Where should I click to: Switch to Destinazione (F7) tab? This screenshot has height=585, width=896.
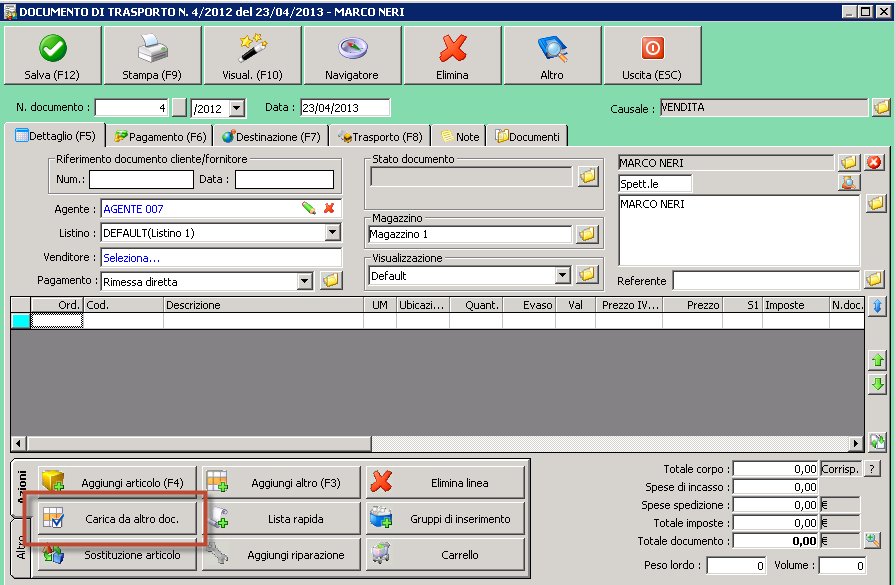pos(271,137)
